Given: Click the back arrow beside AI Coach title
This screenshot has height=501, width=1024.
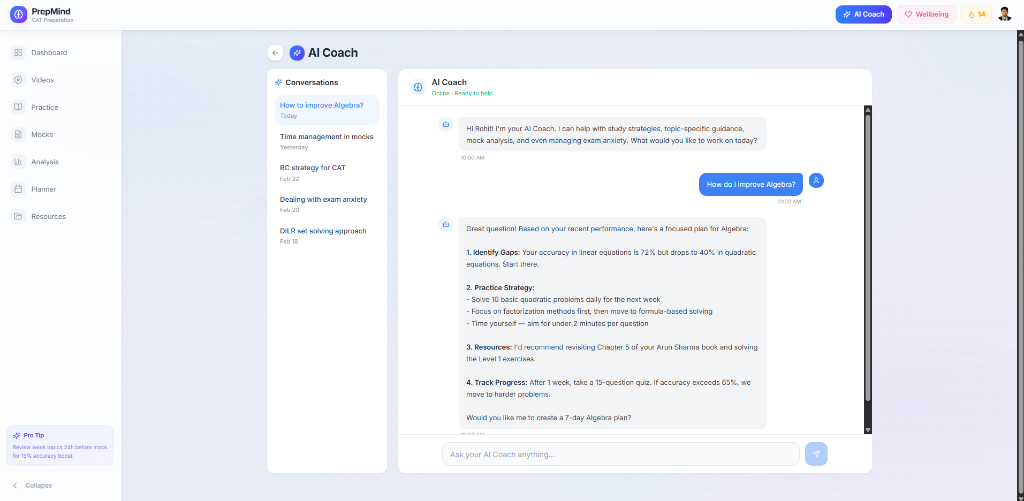Looking at the screenshot, I should 275,53.
